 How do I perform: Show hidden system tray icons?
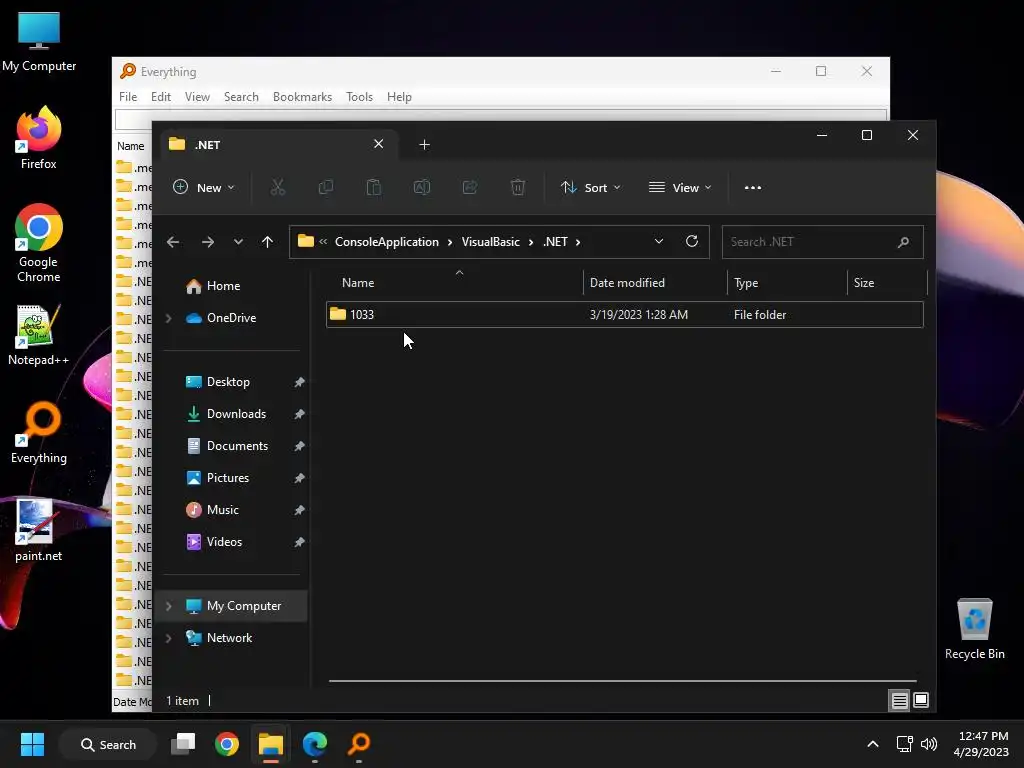pyautogui.click(x=872, y=744)
